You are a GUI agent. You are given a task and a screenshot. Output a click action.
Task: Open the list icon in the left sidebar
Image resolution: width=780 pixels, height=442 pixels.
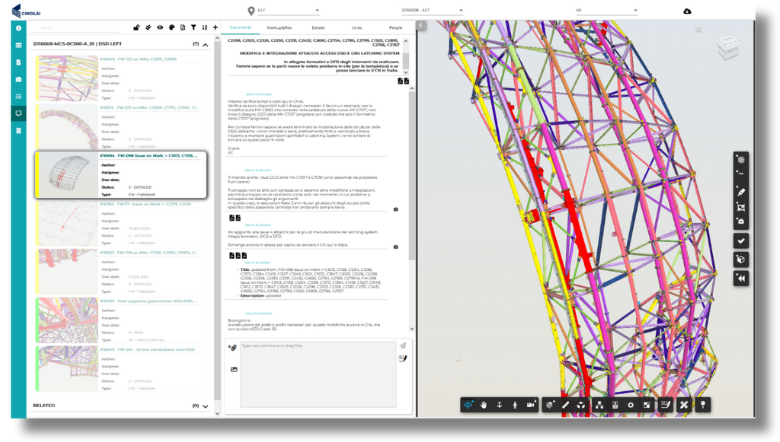(x=18, y=96)
